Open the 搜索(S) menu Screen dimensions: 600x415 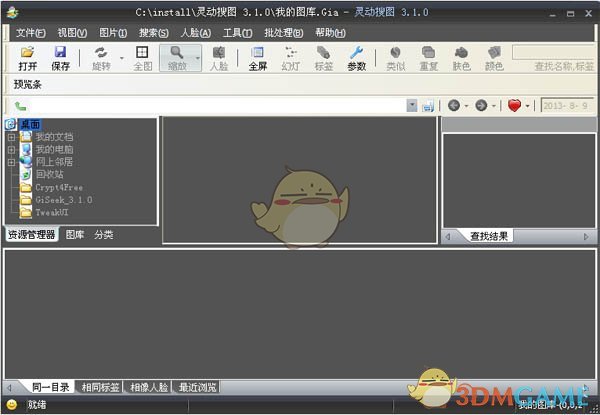pos(153,33)
